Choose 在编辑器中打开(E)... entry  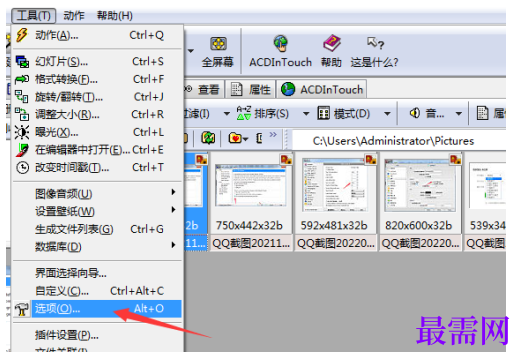click(97, 150)
